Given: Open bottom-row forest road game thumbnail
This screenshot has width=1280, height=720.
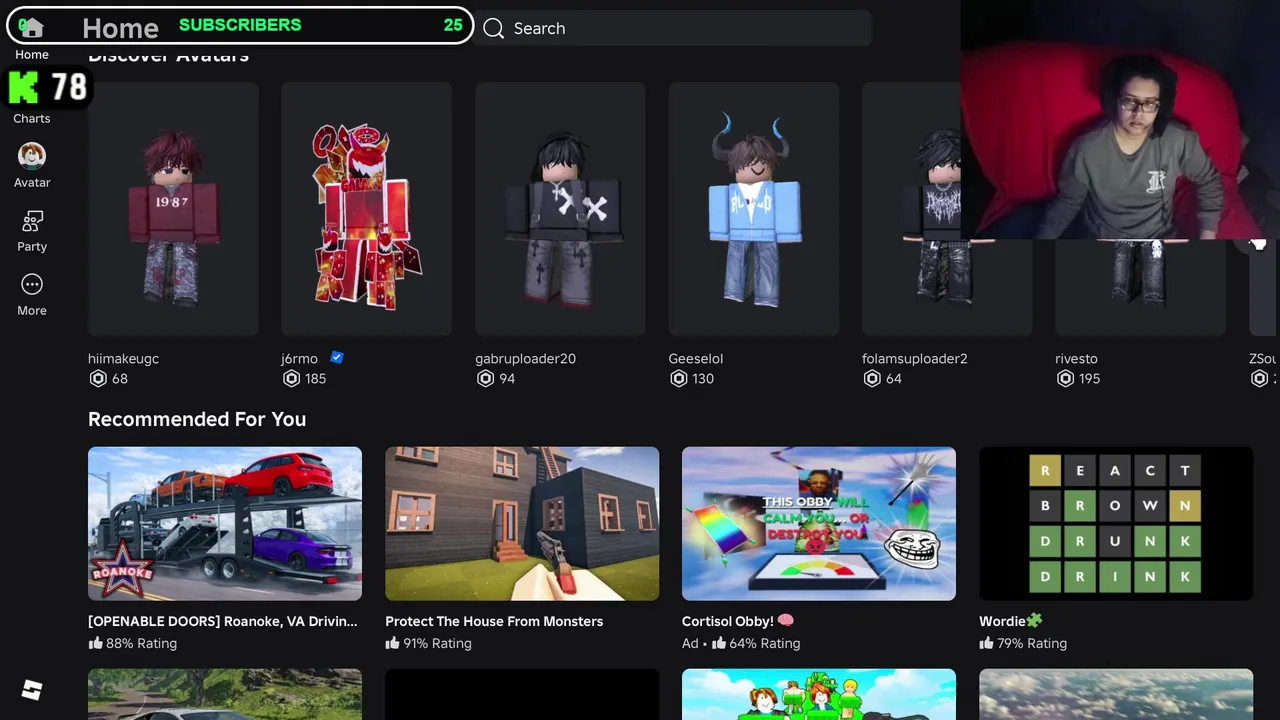Looking at the screenshot, I should pos(225,694).
